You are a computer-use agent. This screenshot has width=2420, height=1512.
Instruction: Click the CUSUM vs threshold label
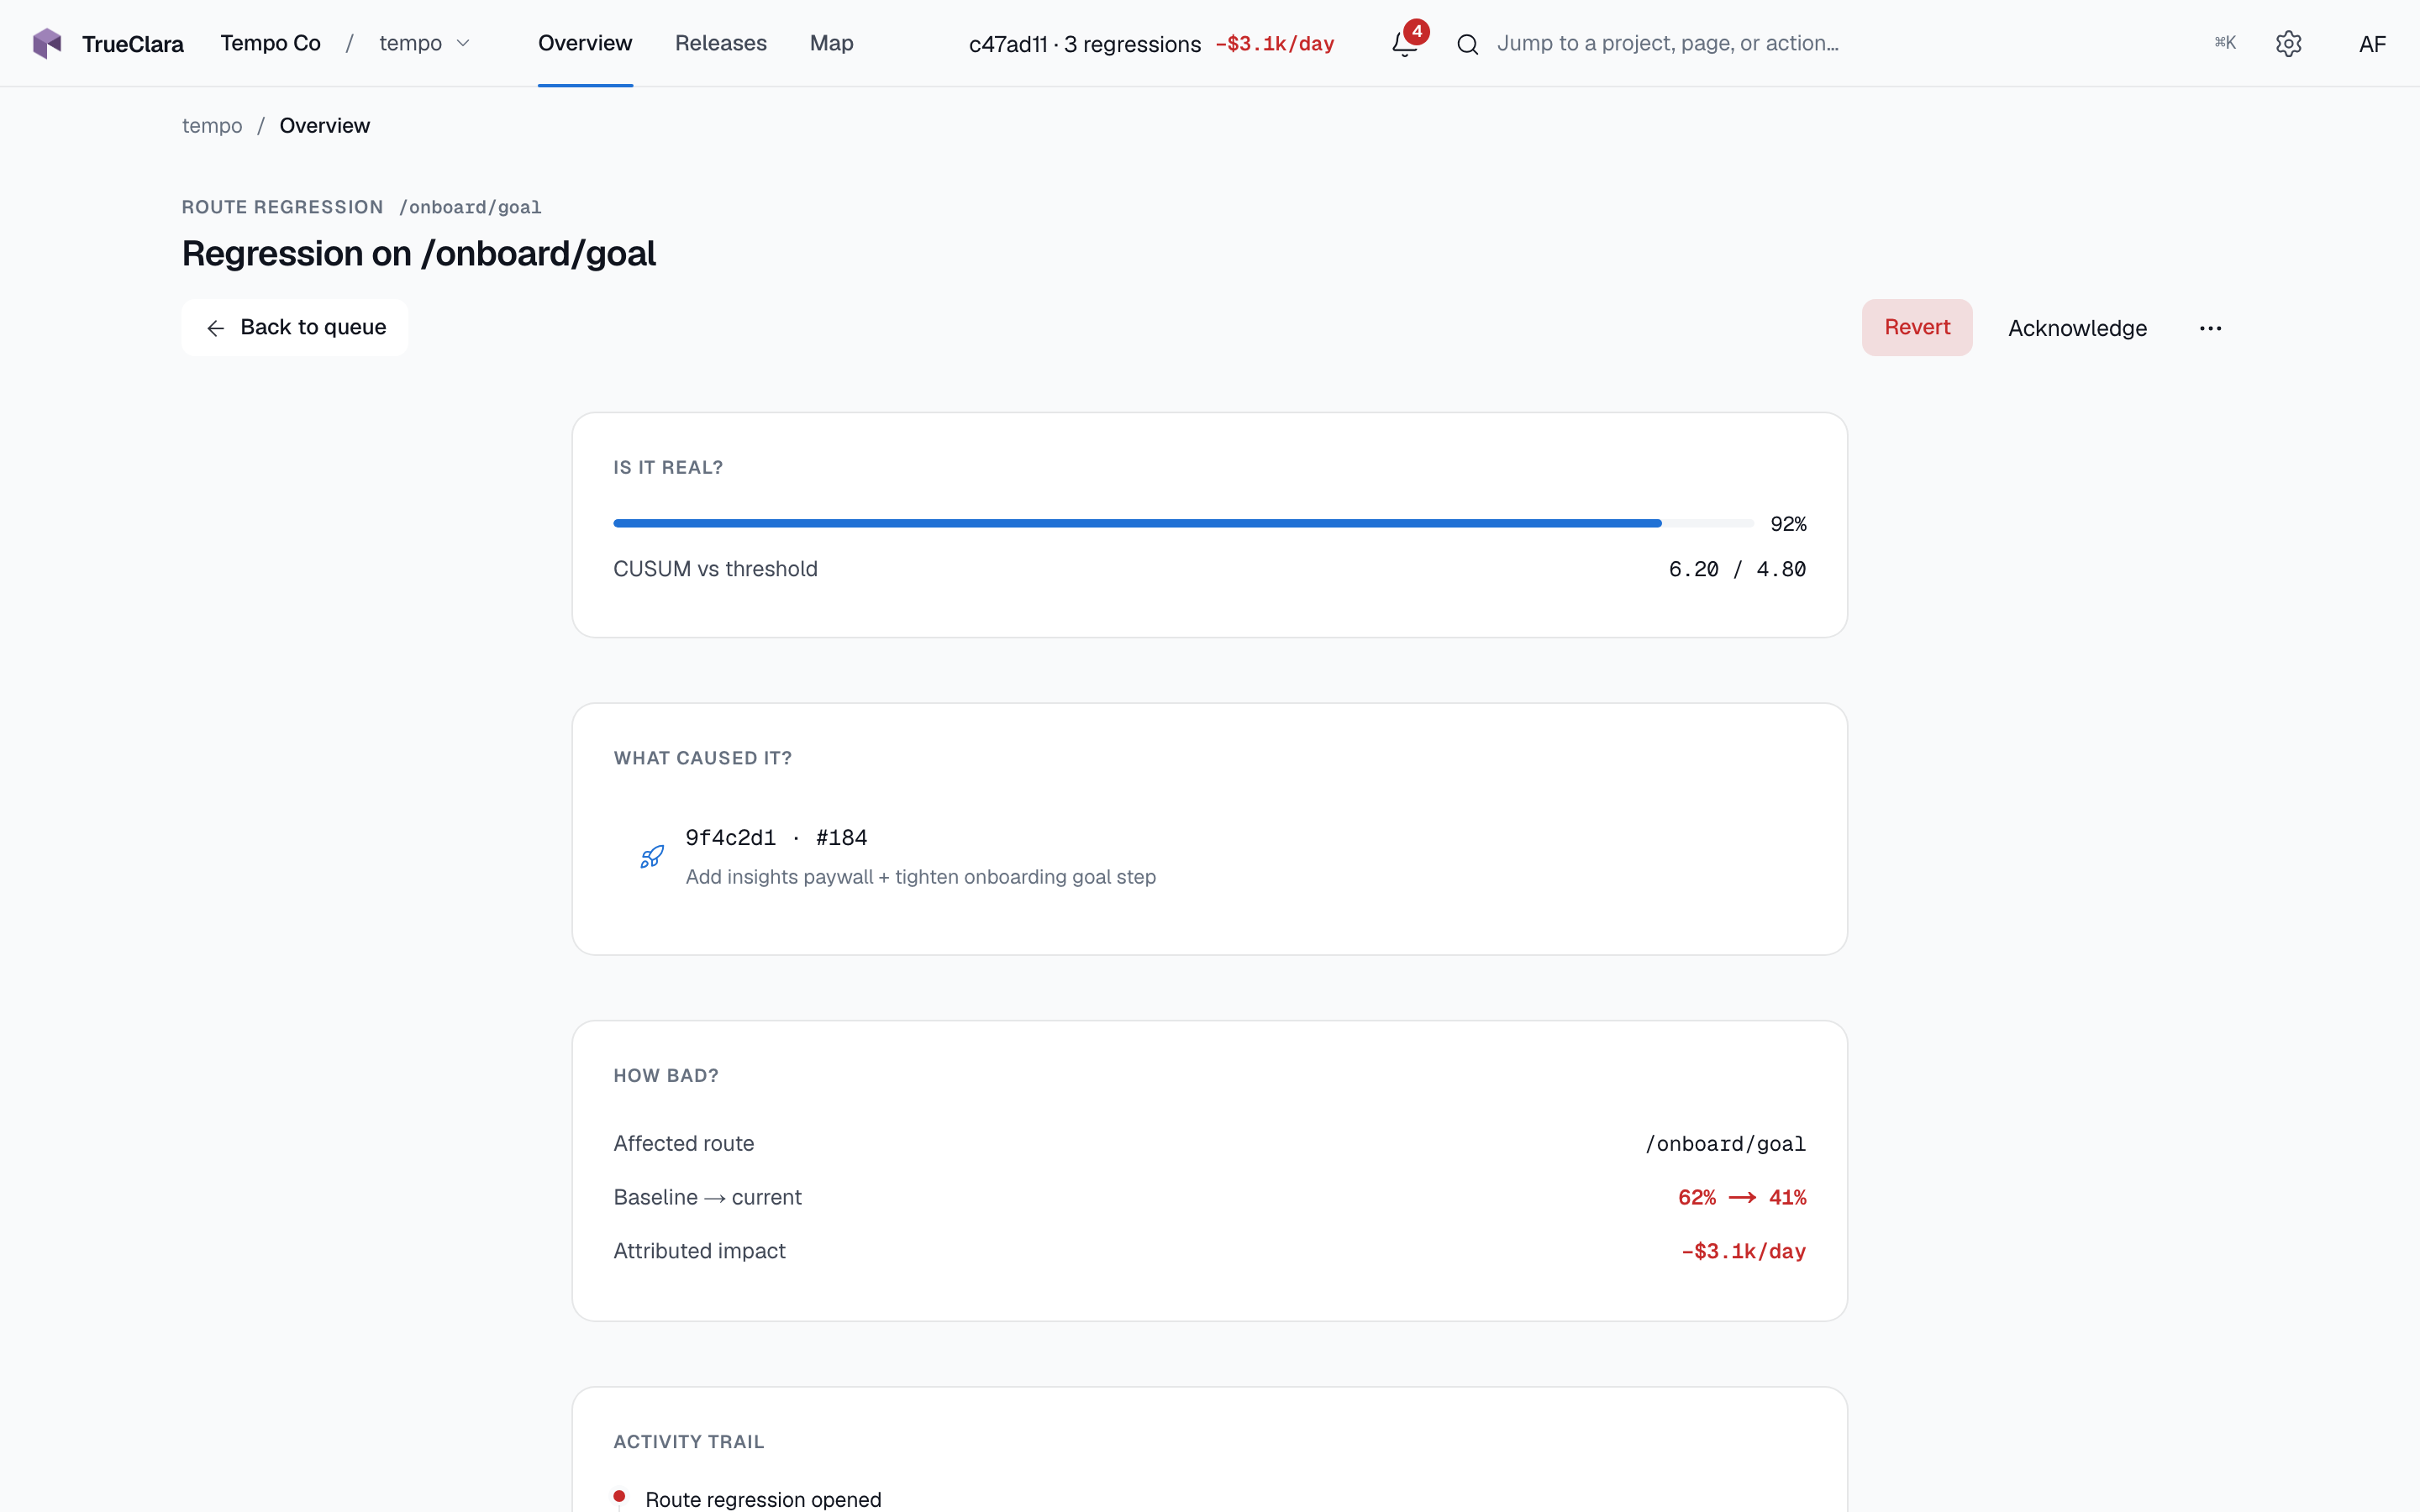pyautogui.click(x=715, y=569)
